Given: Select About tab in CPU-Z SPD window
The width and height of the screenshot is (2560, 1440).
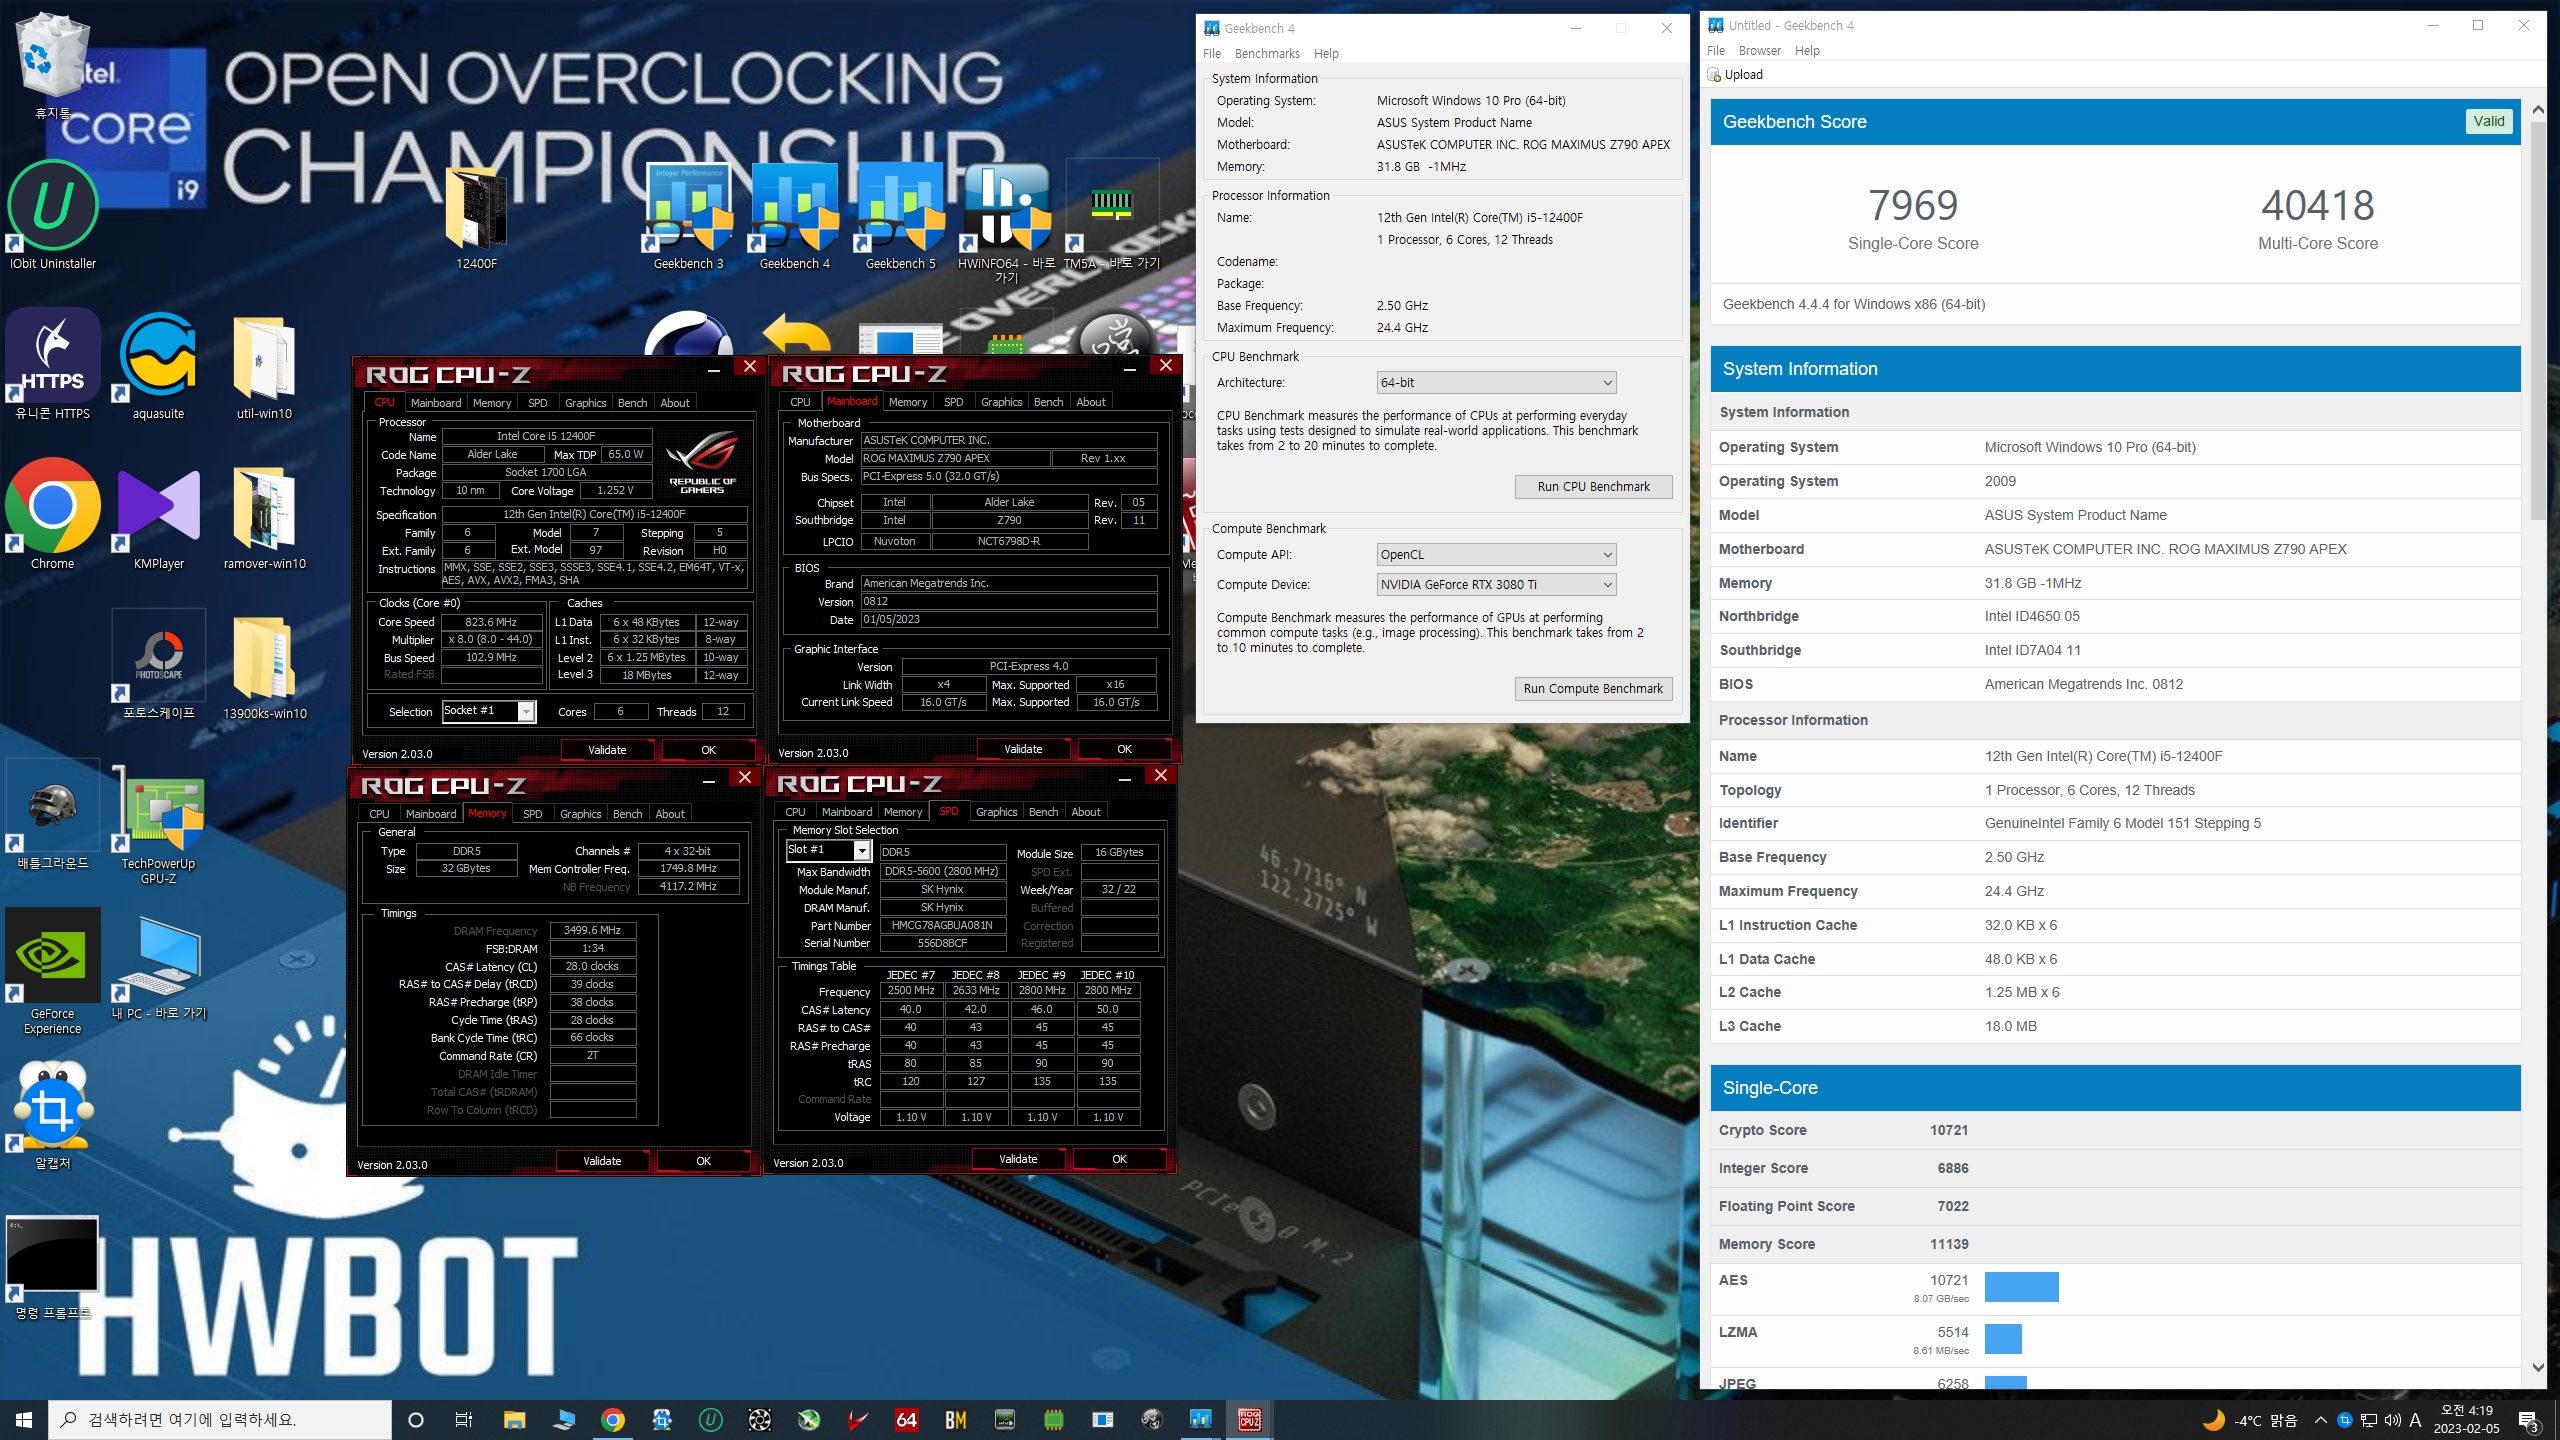Looking at the screenshot, I should [1086, 812].
